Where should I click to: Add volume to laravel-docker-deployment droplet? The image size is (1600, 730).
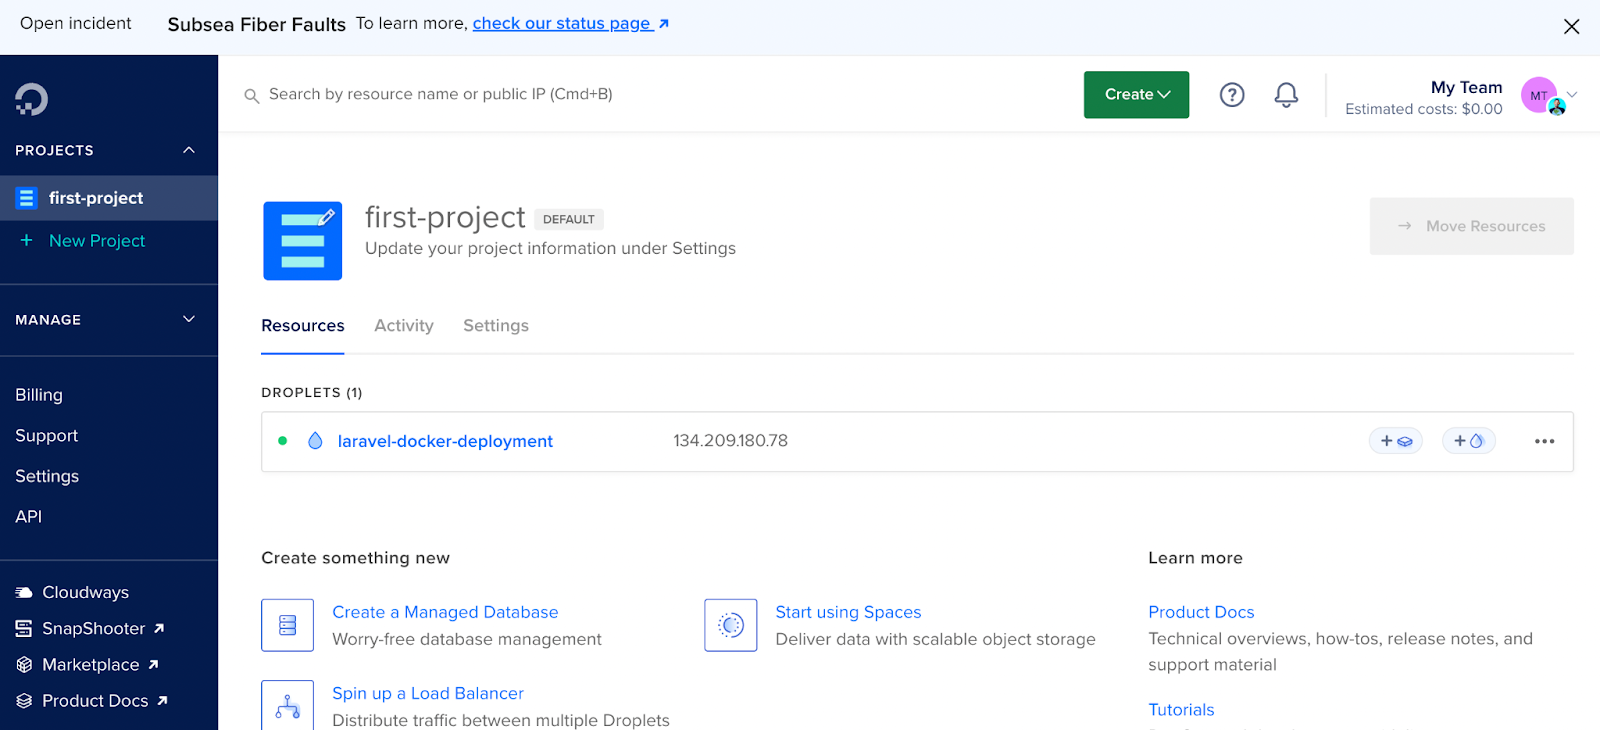tap(1396, 441)
